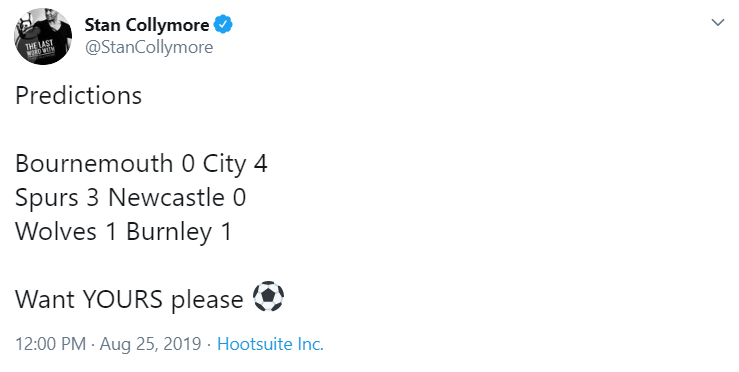Click the word Newcastle in the tweet
Image resolution: width=739 pixels, height=372 pixels.
click(x=166, y=198)
